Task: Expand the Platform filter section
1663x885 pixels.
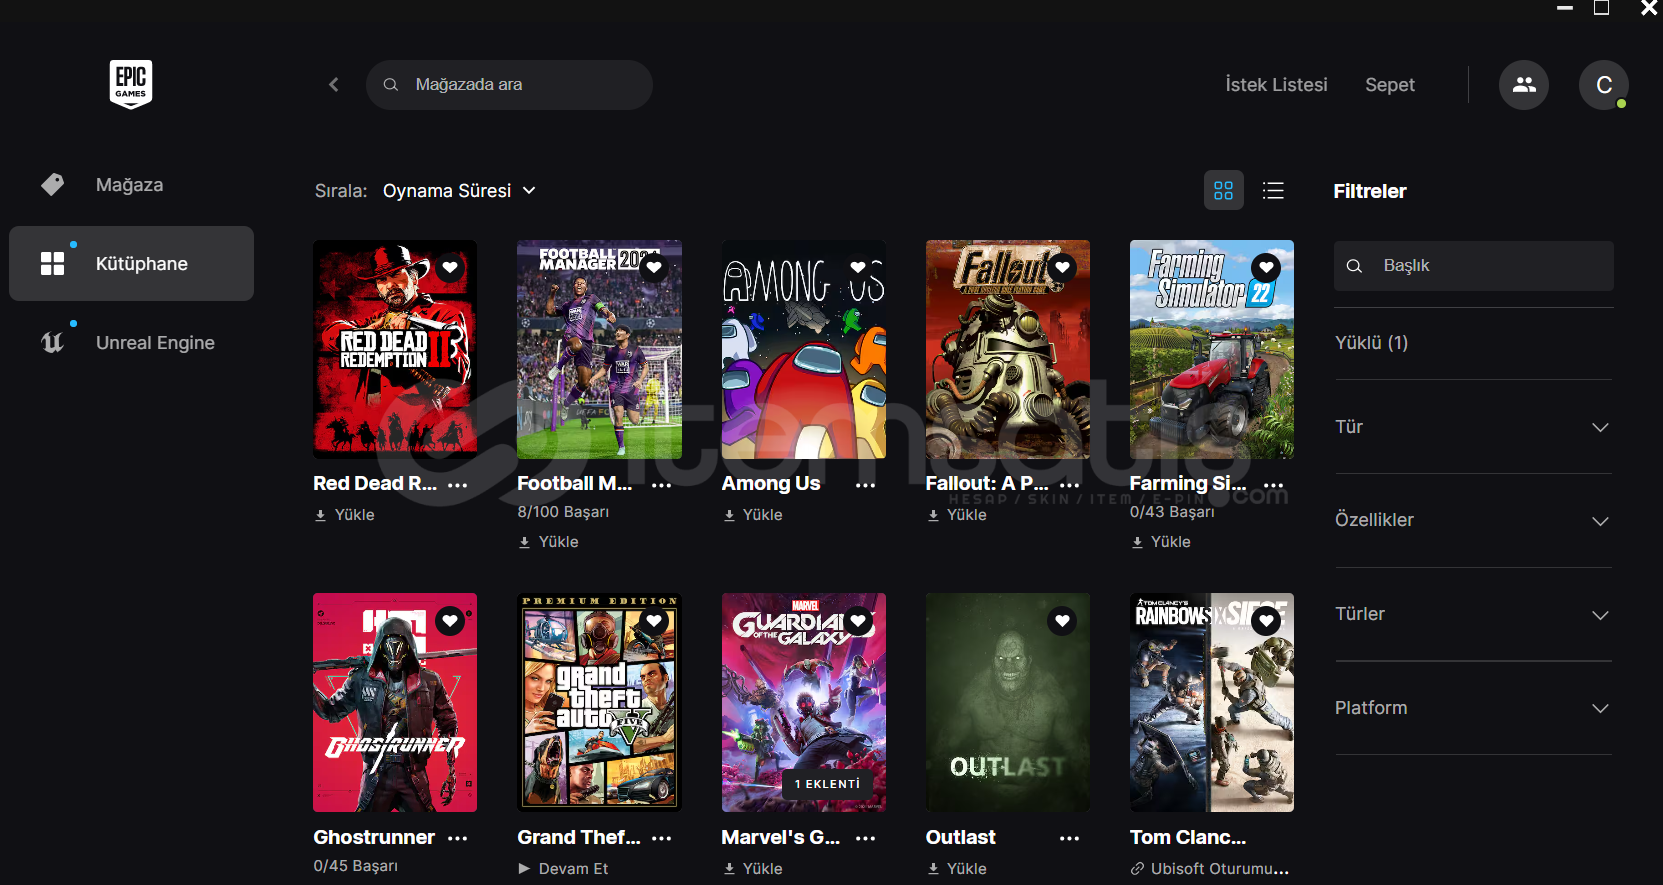Action: 1473,708
